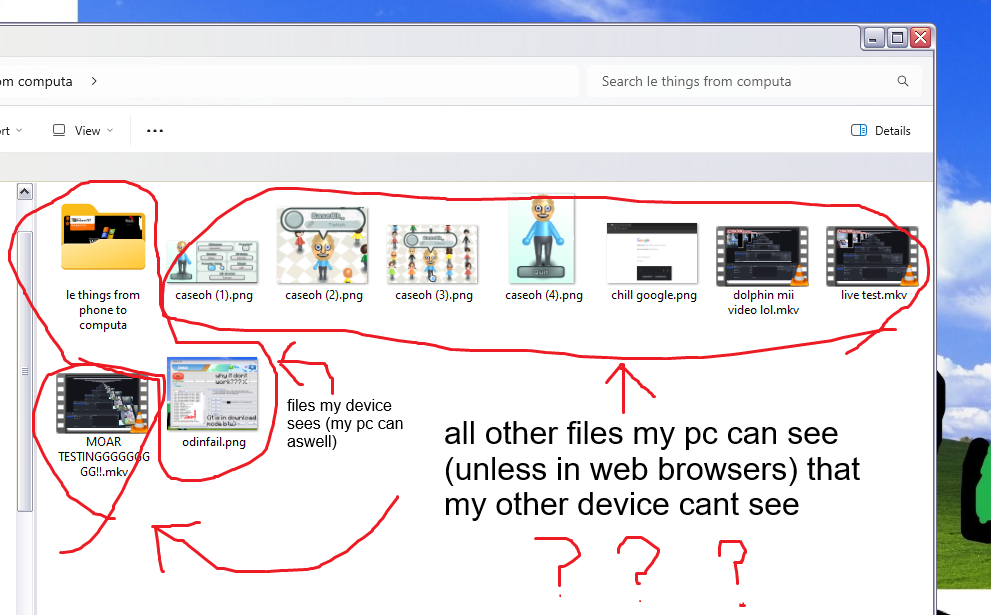The image size is (991, 615).
Task: Select the dolphin mii video lol.mkv file
Action: [762, 257]
